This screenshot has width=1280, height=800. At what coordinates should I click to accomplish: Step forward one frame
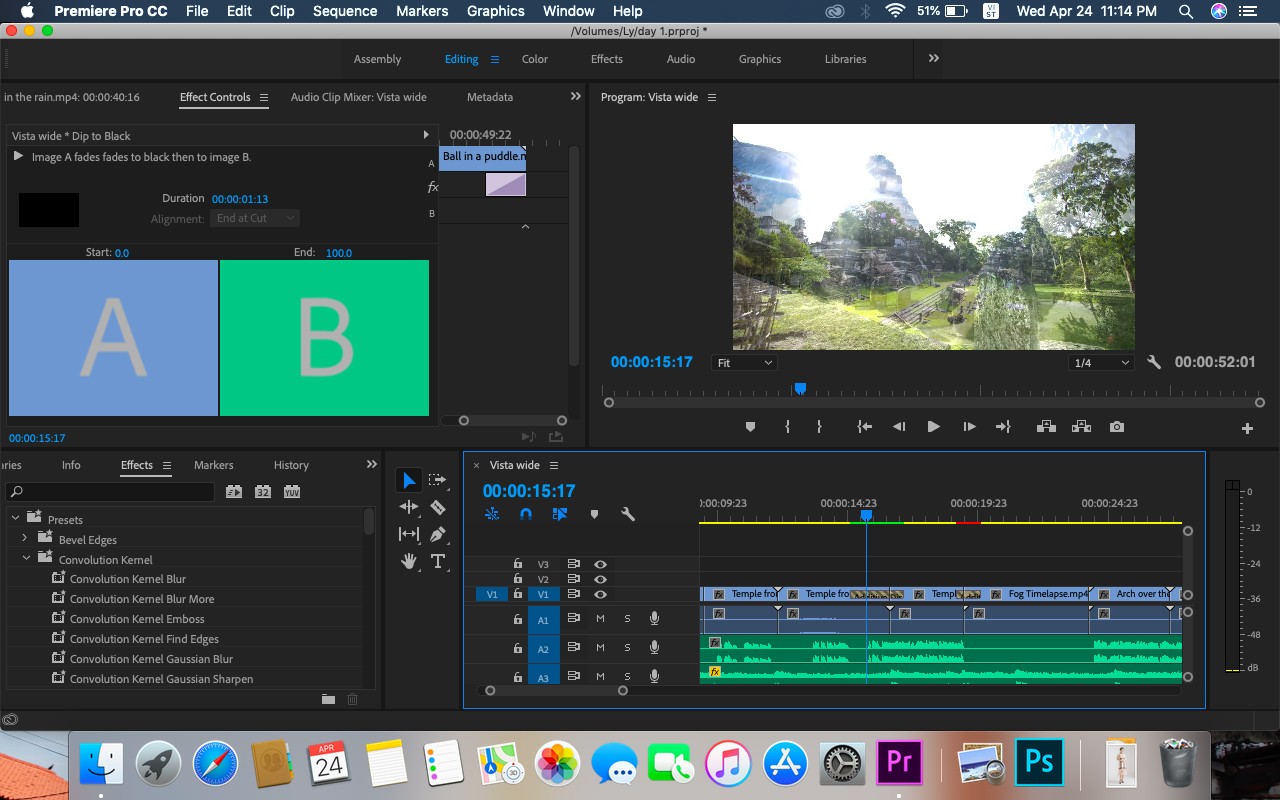(969, 427)
